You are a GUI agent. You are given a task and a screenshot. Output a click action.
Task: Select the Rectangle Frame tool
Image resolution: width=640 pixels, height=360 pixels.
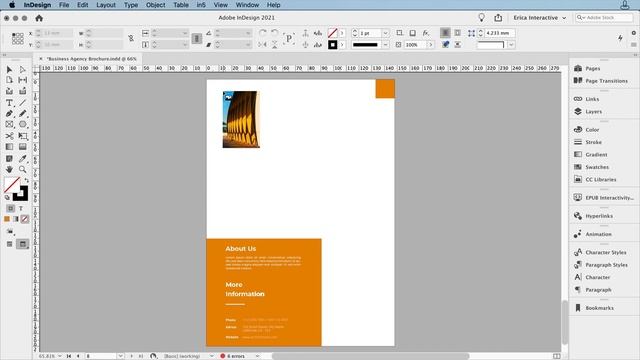(9, 124)
